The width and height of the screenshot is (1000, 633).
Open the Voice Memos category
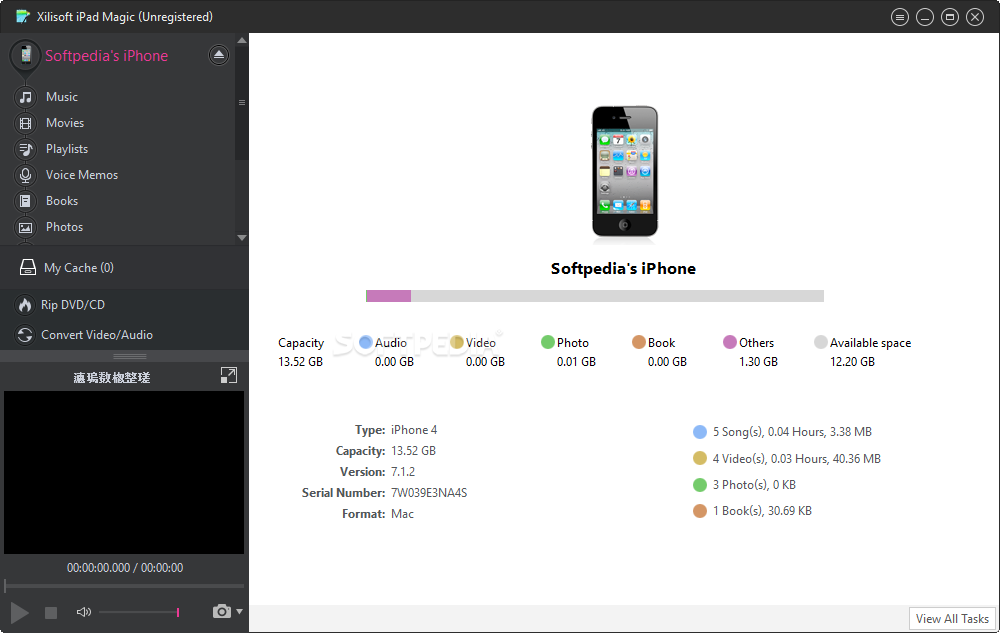[82, 175]
